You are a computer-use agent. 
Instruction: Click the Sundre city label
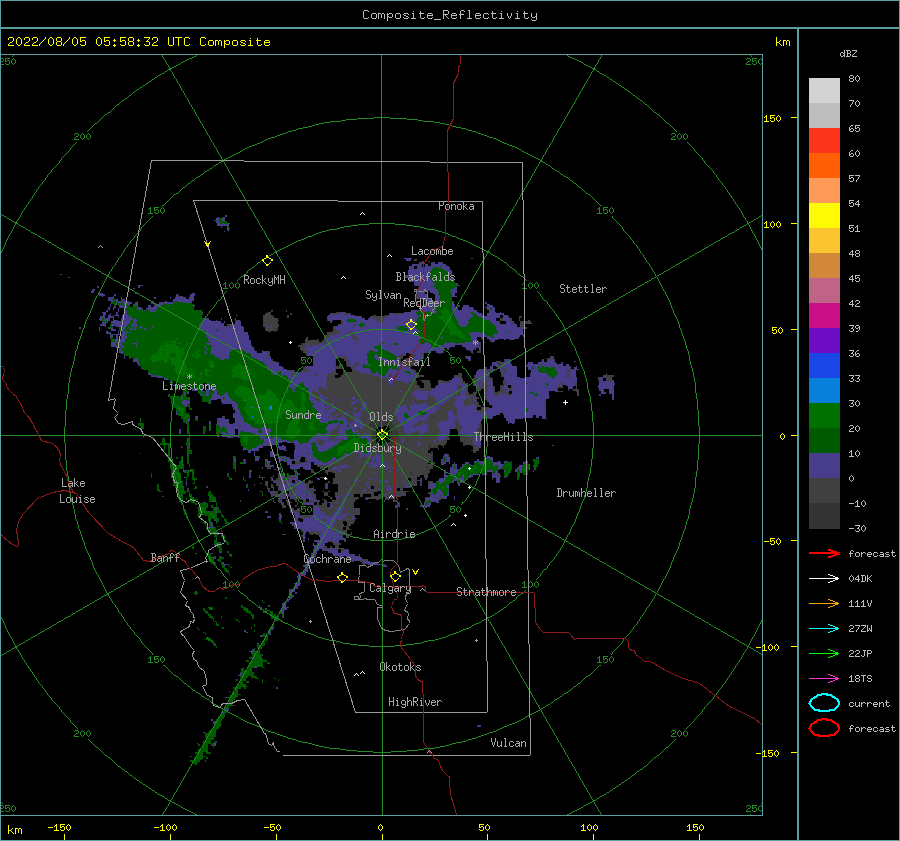(x=303, y=415)
